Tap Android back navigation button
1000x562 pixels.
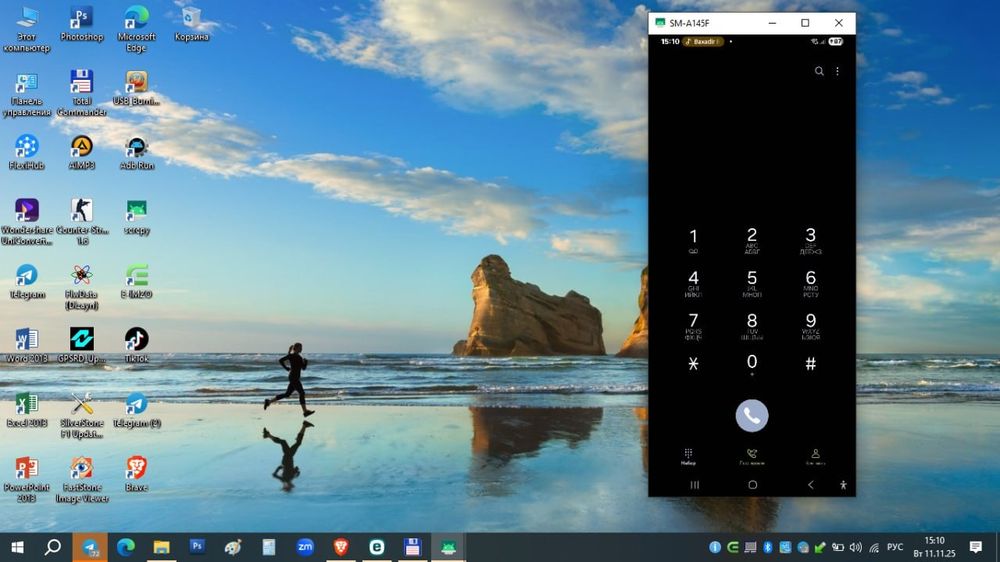click(811, 485)
